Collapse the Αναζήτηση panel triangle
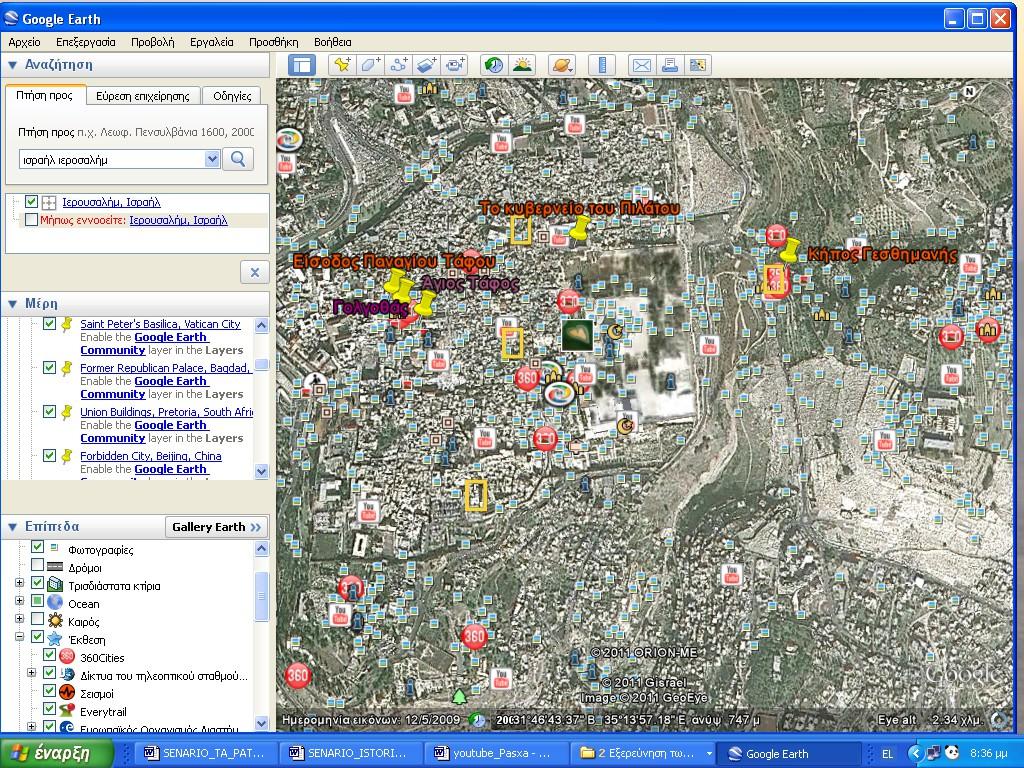 [12, 65]
